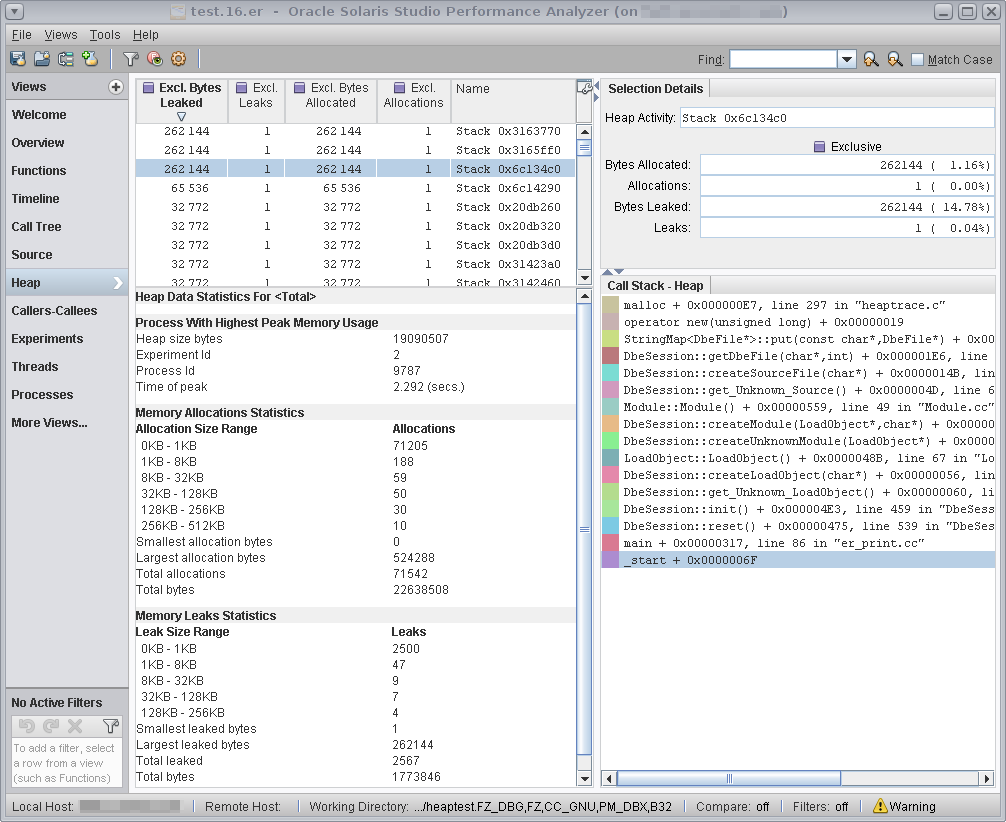Image resolution: width=1006 pixels, height=822 pixels.
Task: Click Call Stack scrollbar right arrow
Action: tap(987, 778)
